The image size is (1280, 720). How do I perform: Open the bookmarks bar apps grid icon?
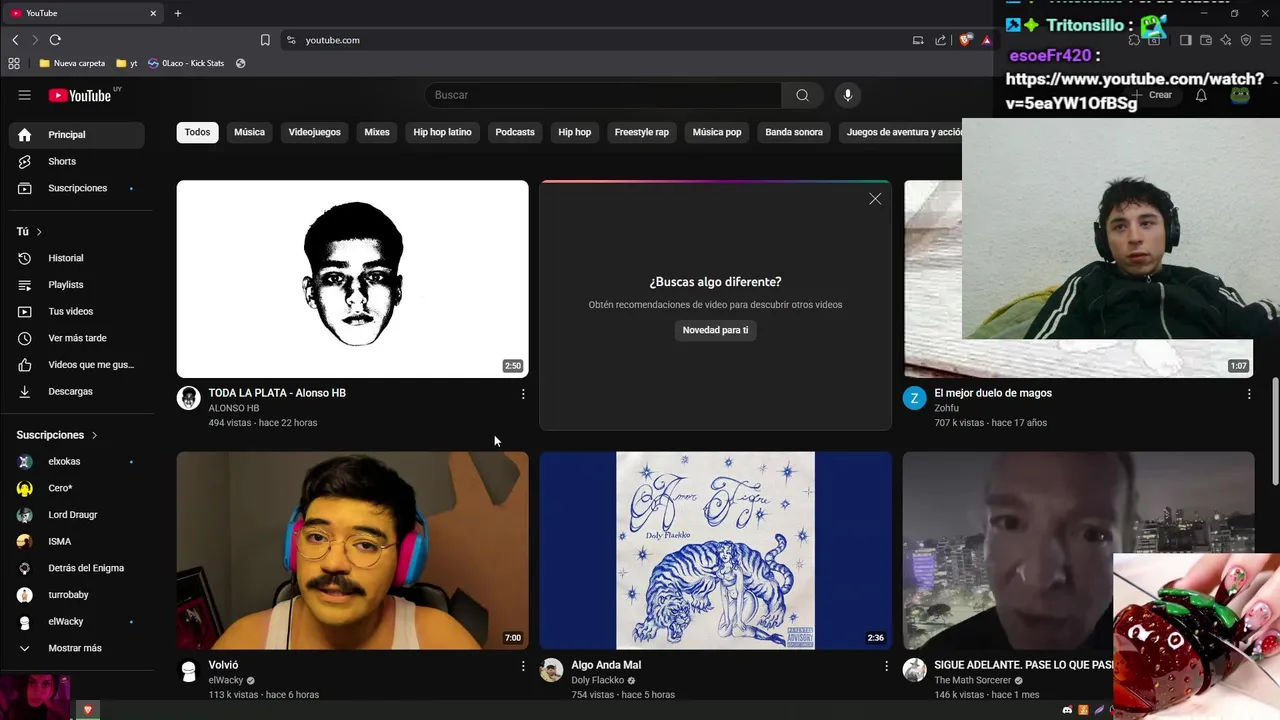(14, 63)
